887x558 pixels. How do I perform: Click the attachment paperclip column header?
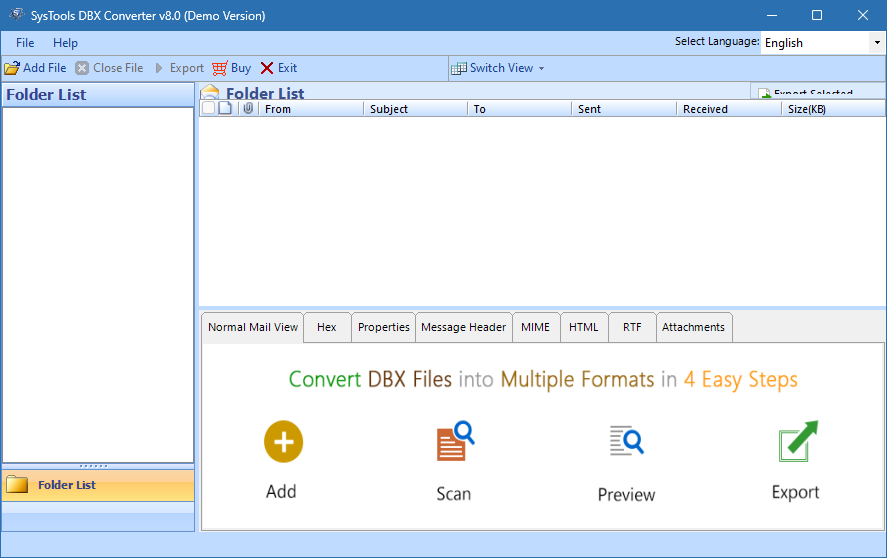point(248,108)
